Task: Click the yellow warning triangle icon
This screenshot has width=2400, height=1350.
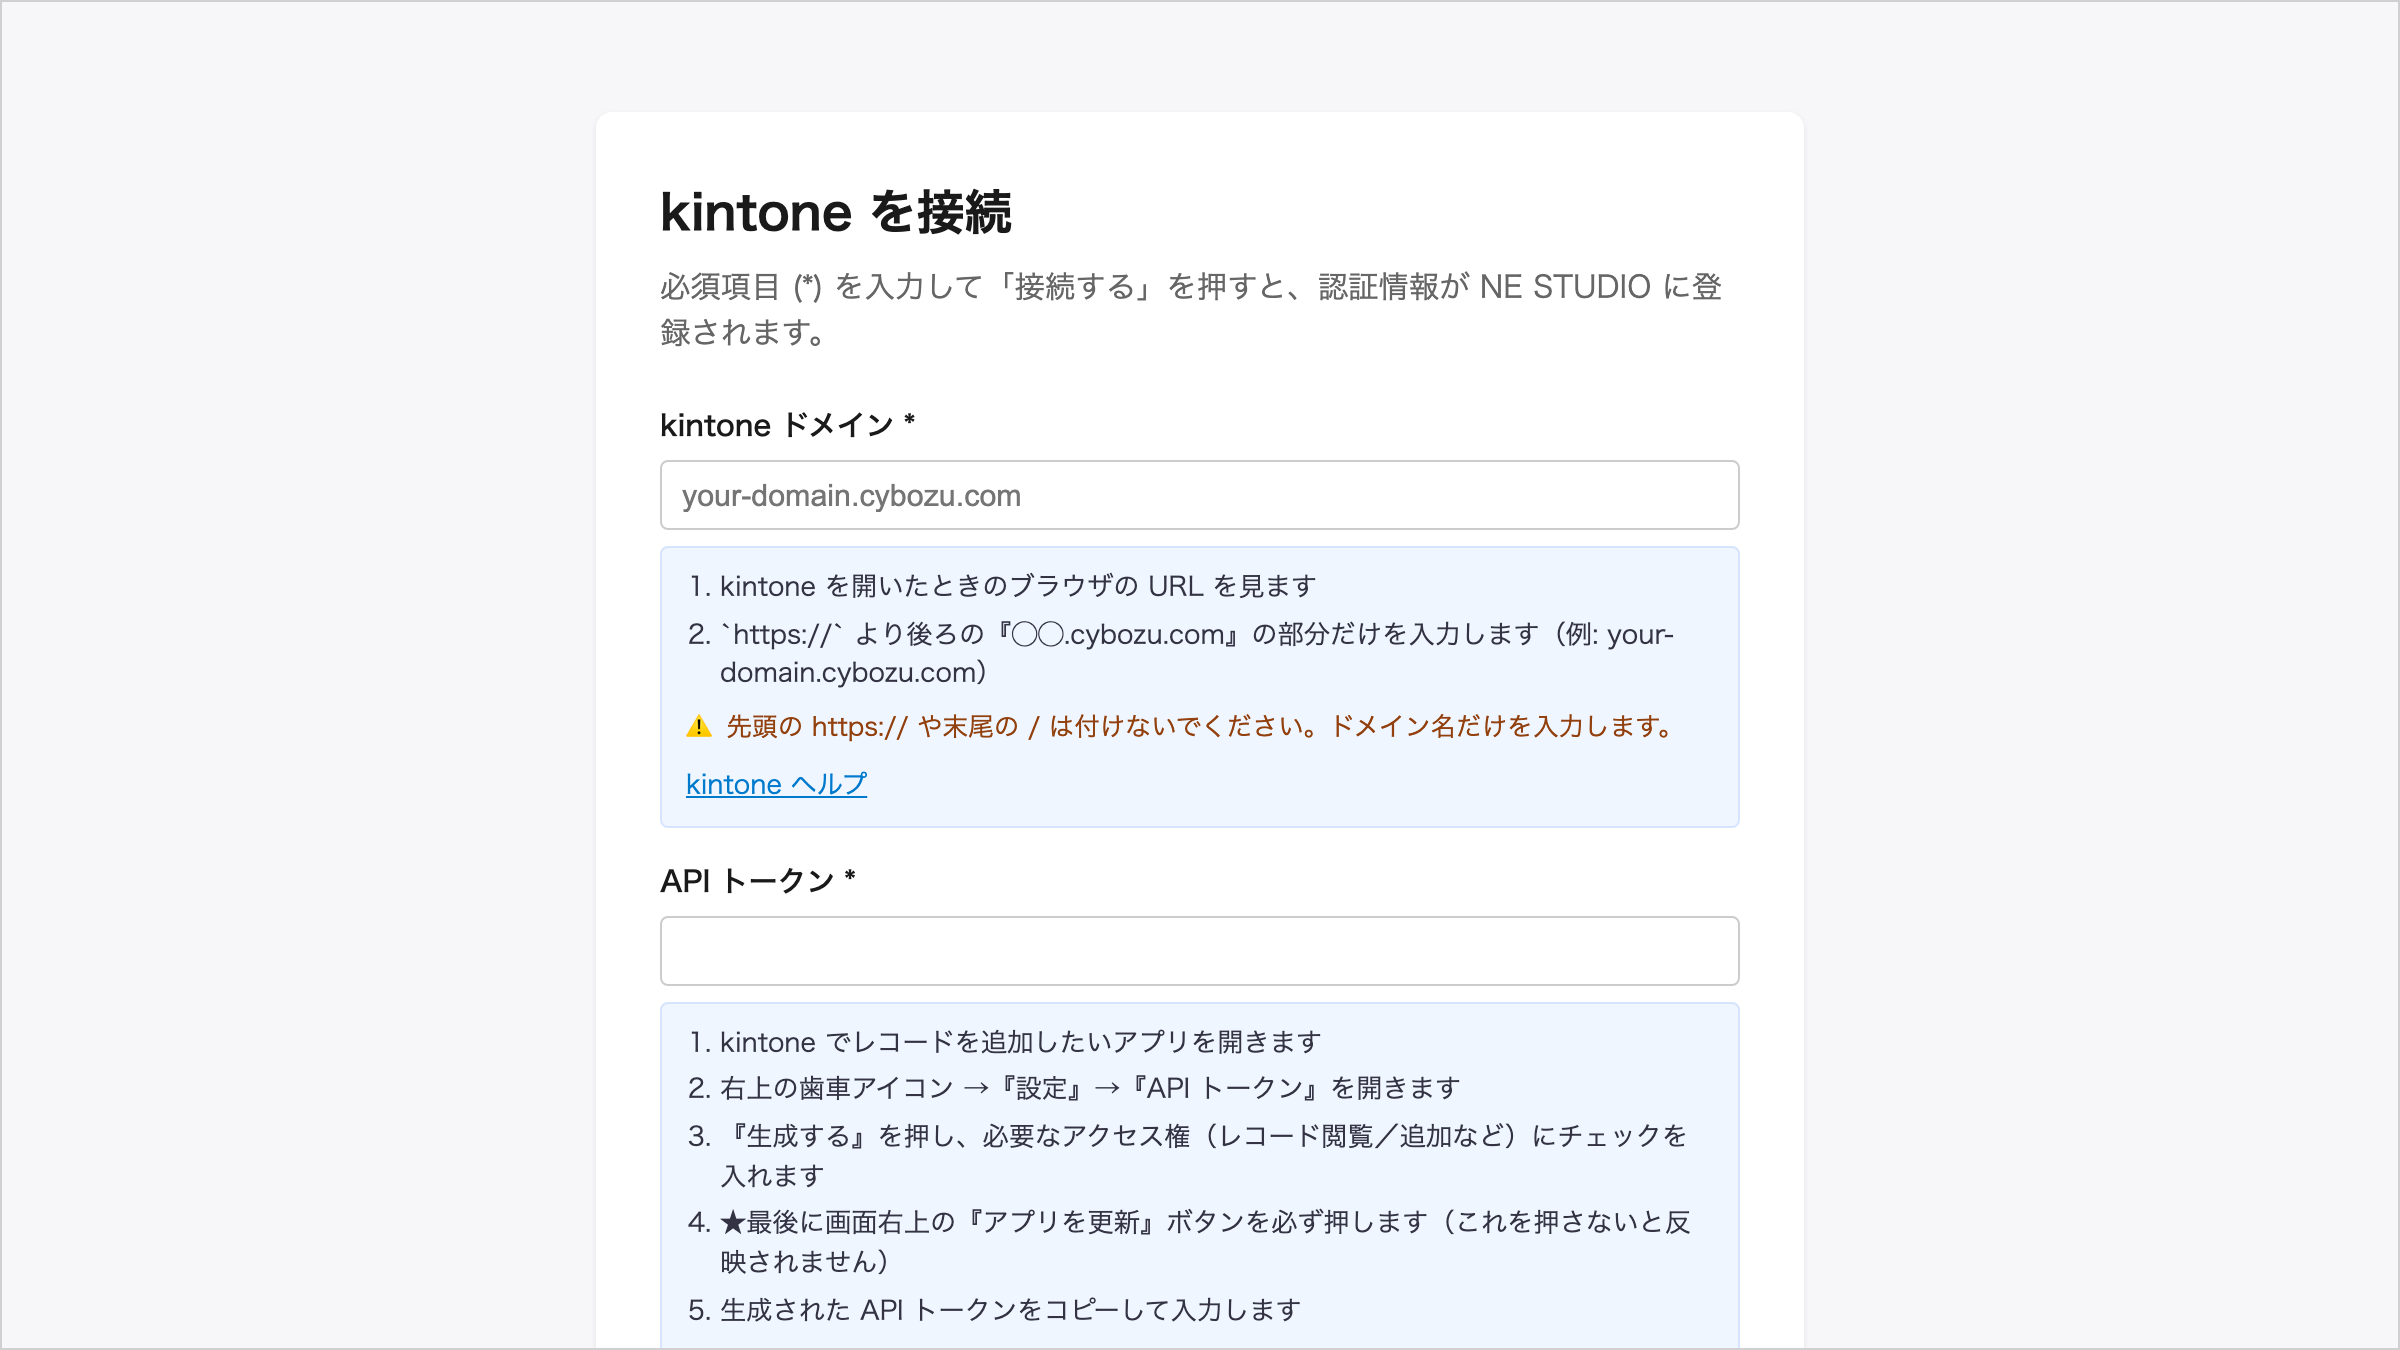Action: click(x=699, y=727)
